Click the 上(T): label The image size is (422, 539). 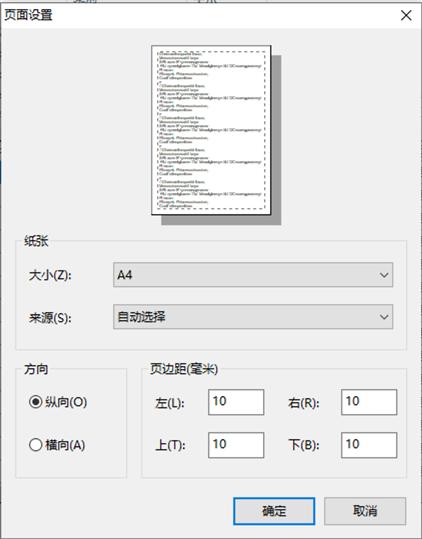170,446
